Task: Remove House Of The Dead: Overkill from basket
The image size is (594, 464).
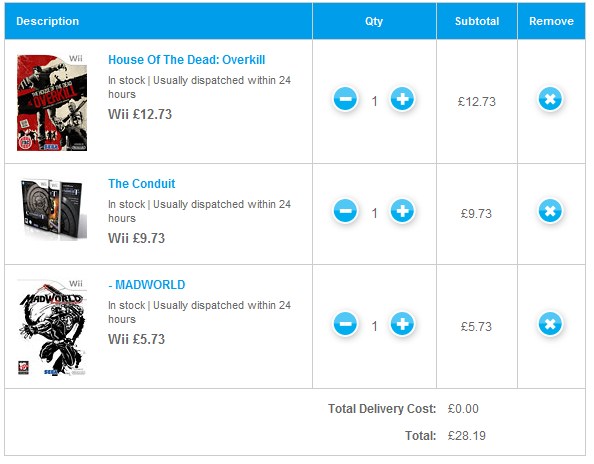Action: tap(550, 99)
